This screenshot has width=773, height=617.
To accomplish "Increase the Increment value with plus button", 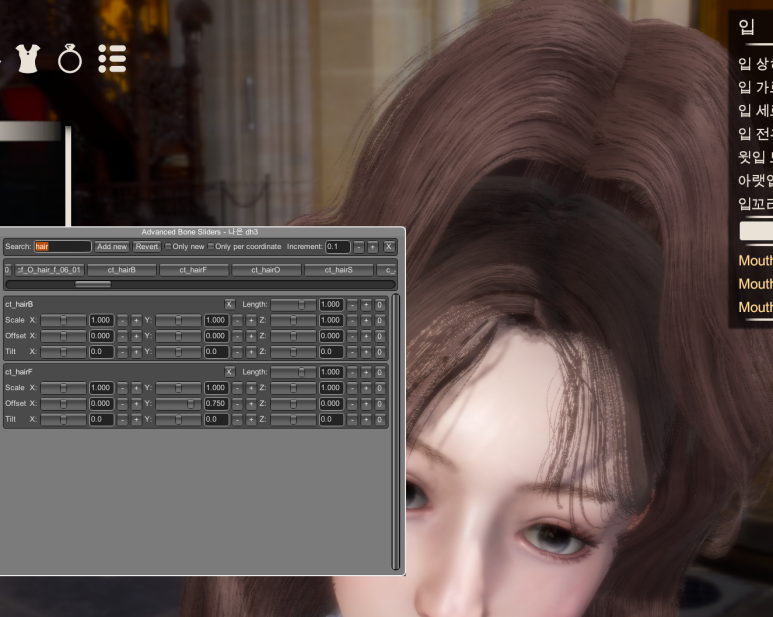I will click(372, 246).
